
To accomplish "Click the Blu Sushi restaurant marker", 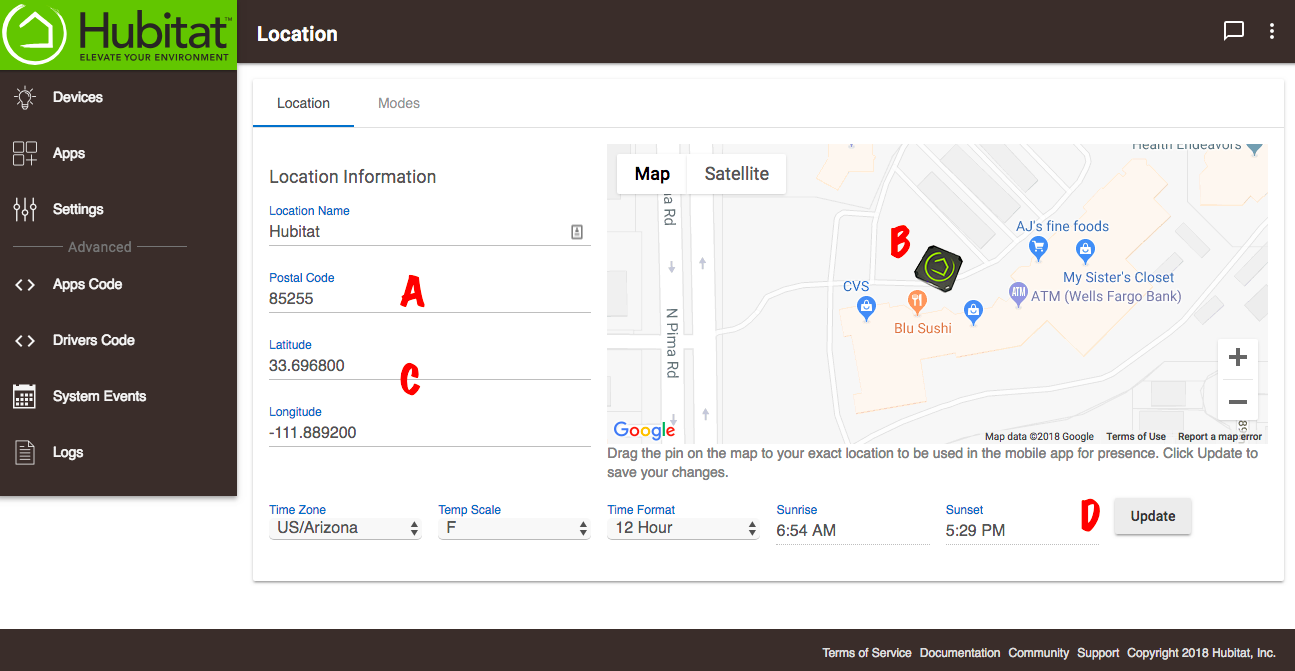I will [917, 301].
